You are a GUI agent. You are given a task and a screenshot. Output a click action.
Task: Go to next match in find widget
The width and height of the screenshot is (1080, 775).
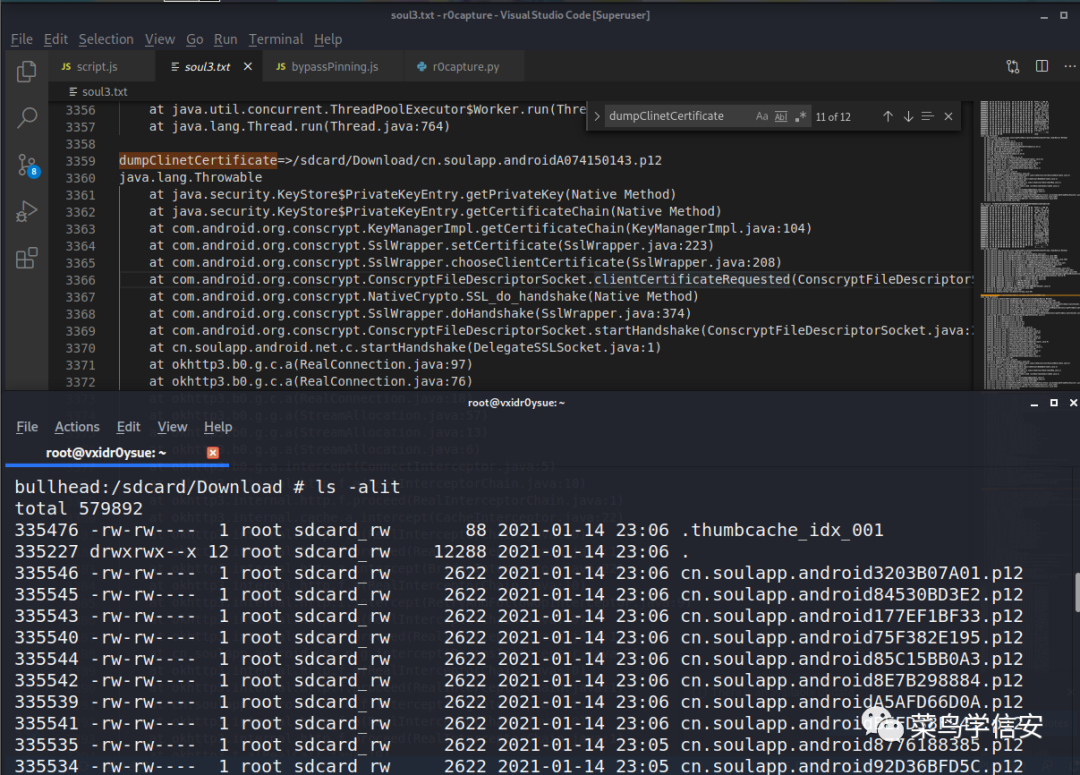pyautogui.click(x=908, y=116)
